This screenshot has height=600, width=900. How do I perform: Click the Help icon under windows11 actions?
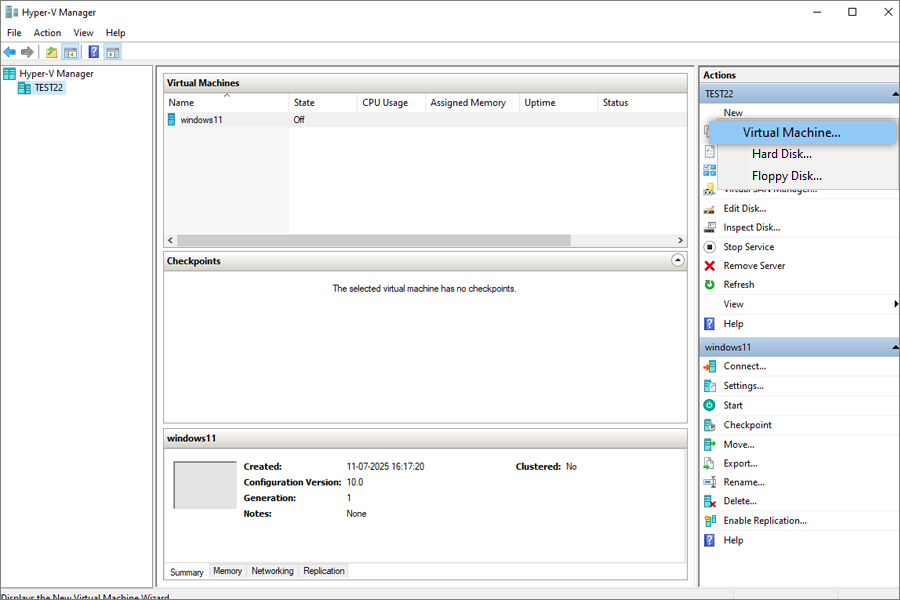pyautogui.click(x=710, y=540)
